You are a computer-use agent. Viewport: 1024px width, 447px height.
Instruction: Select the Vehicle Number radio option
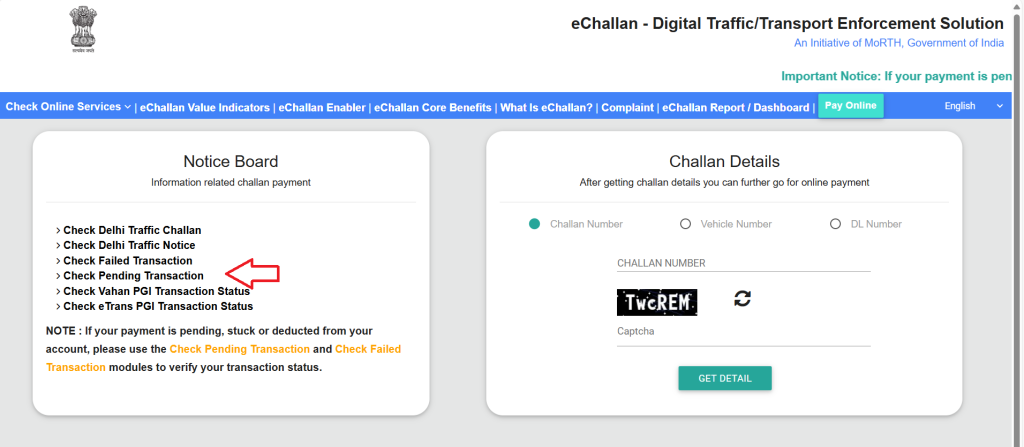686,224
